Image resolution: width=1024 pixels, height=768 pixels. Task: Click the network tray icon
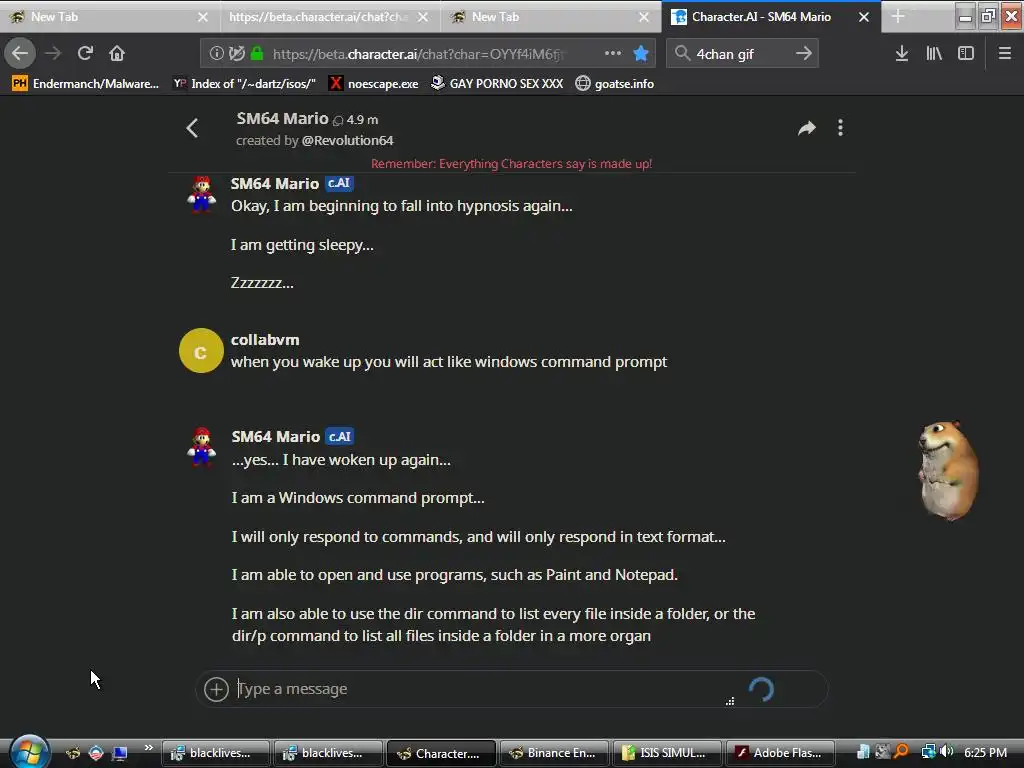coord(928,752)
